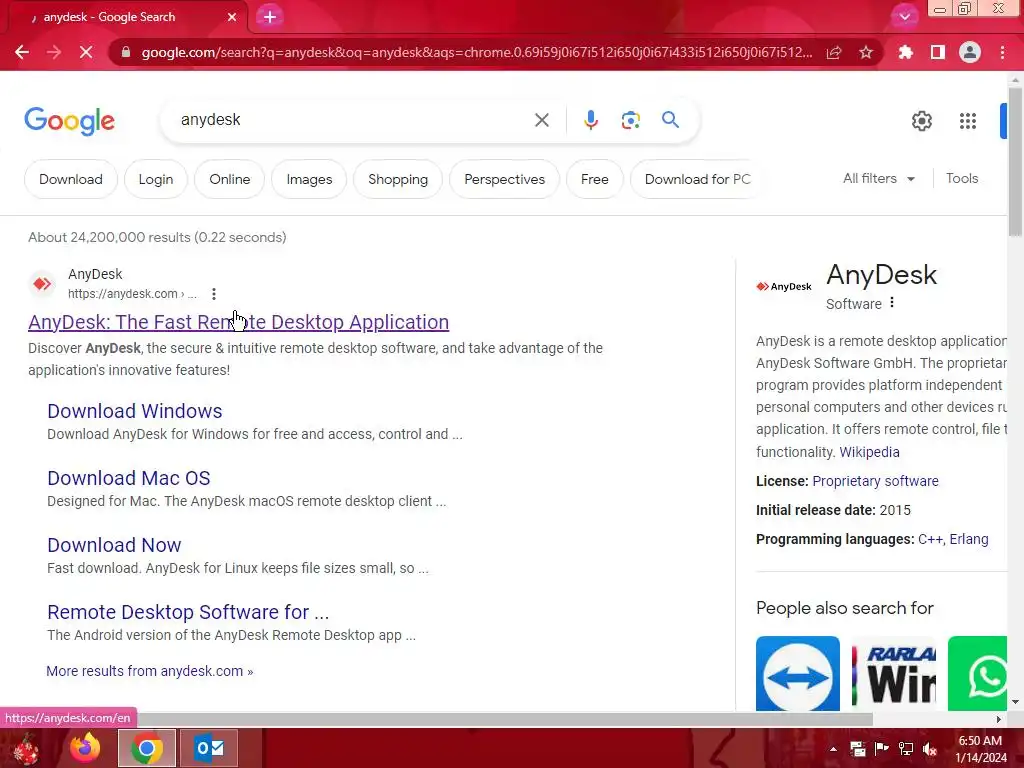1024x768 pixels.
Task: Click the AnyDesk favicon in first result
Action: (42, 283)
